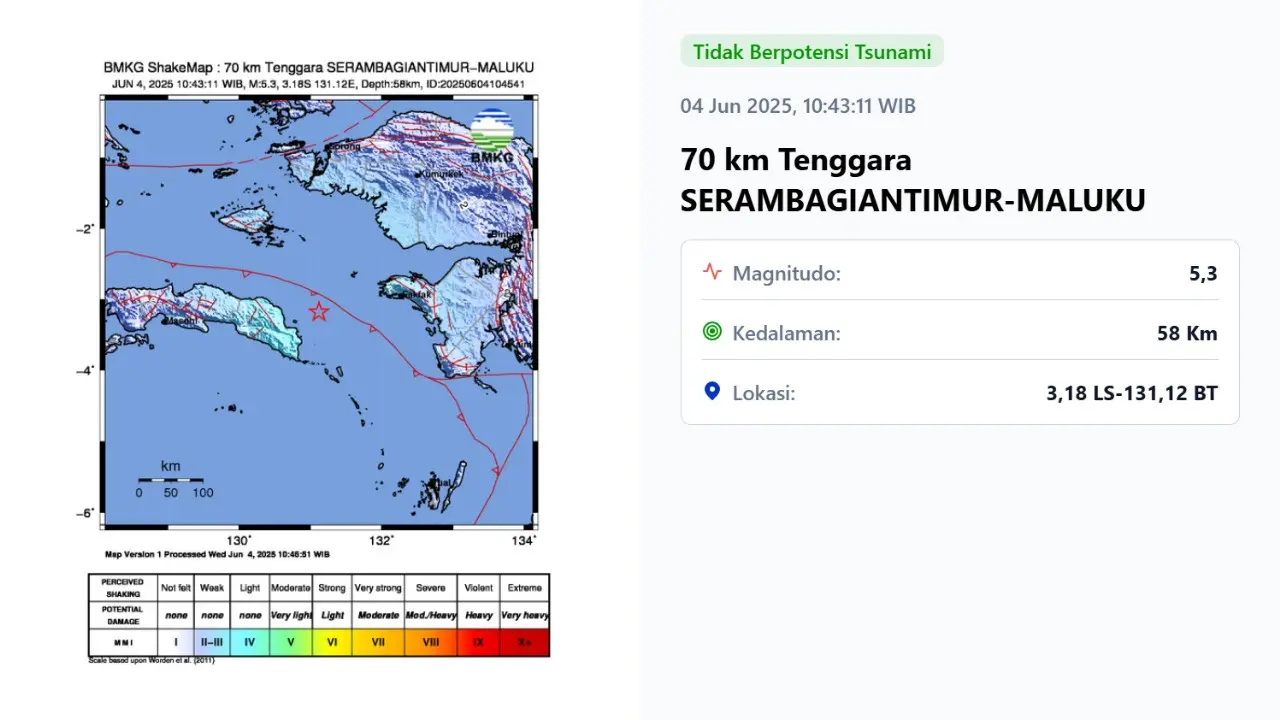Open the BMKG ShakeMap image
This screenshot has height=720, width=1280.
[x=319, y=362]
